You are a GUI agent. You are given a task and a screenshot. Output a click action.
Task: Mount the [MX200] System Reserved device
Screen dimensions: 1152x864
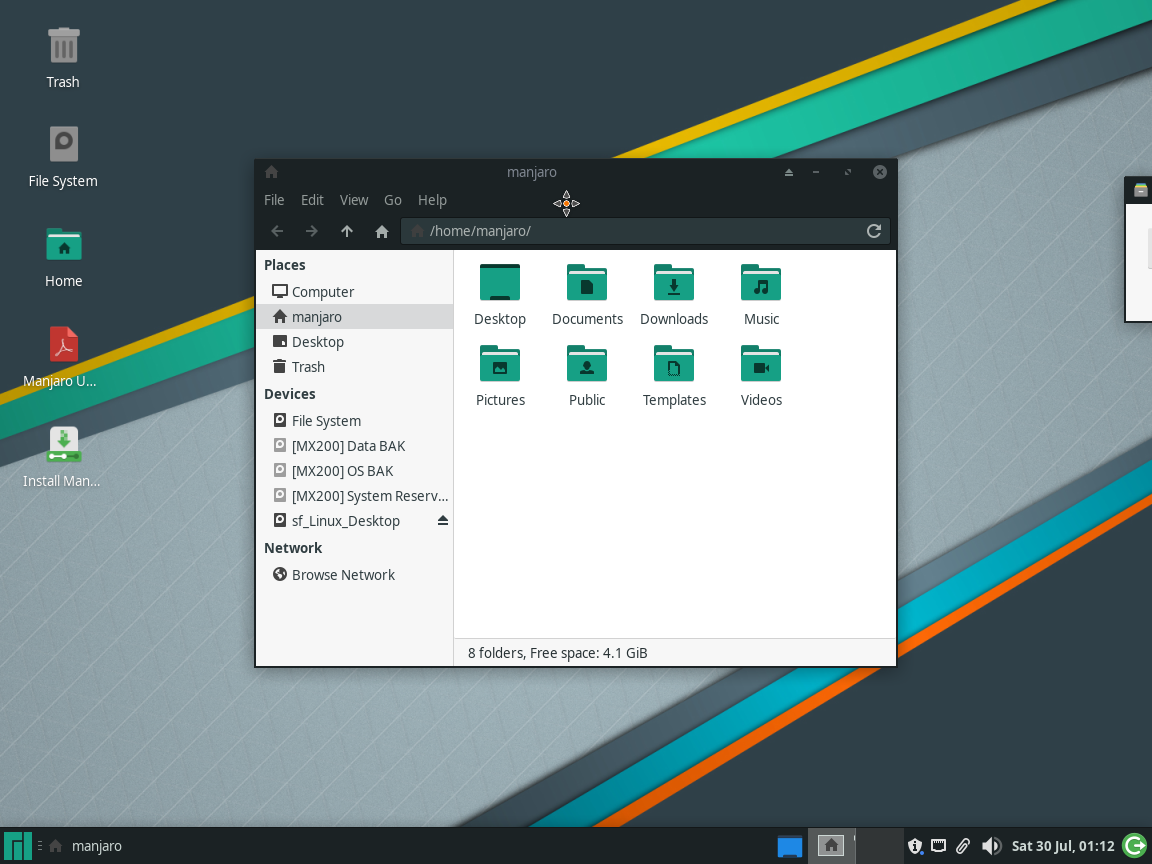(x=354, y=496)
